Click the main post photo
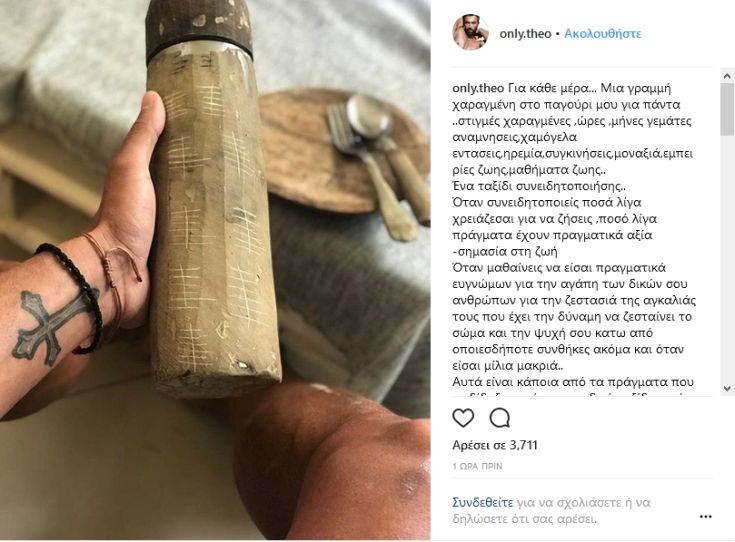Screen dimensions: 735x542 pos(215,270)
